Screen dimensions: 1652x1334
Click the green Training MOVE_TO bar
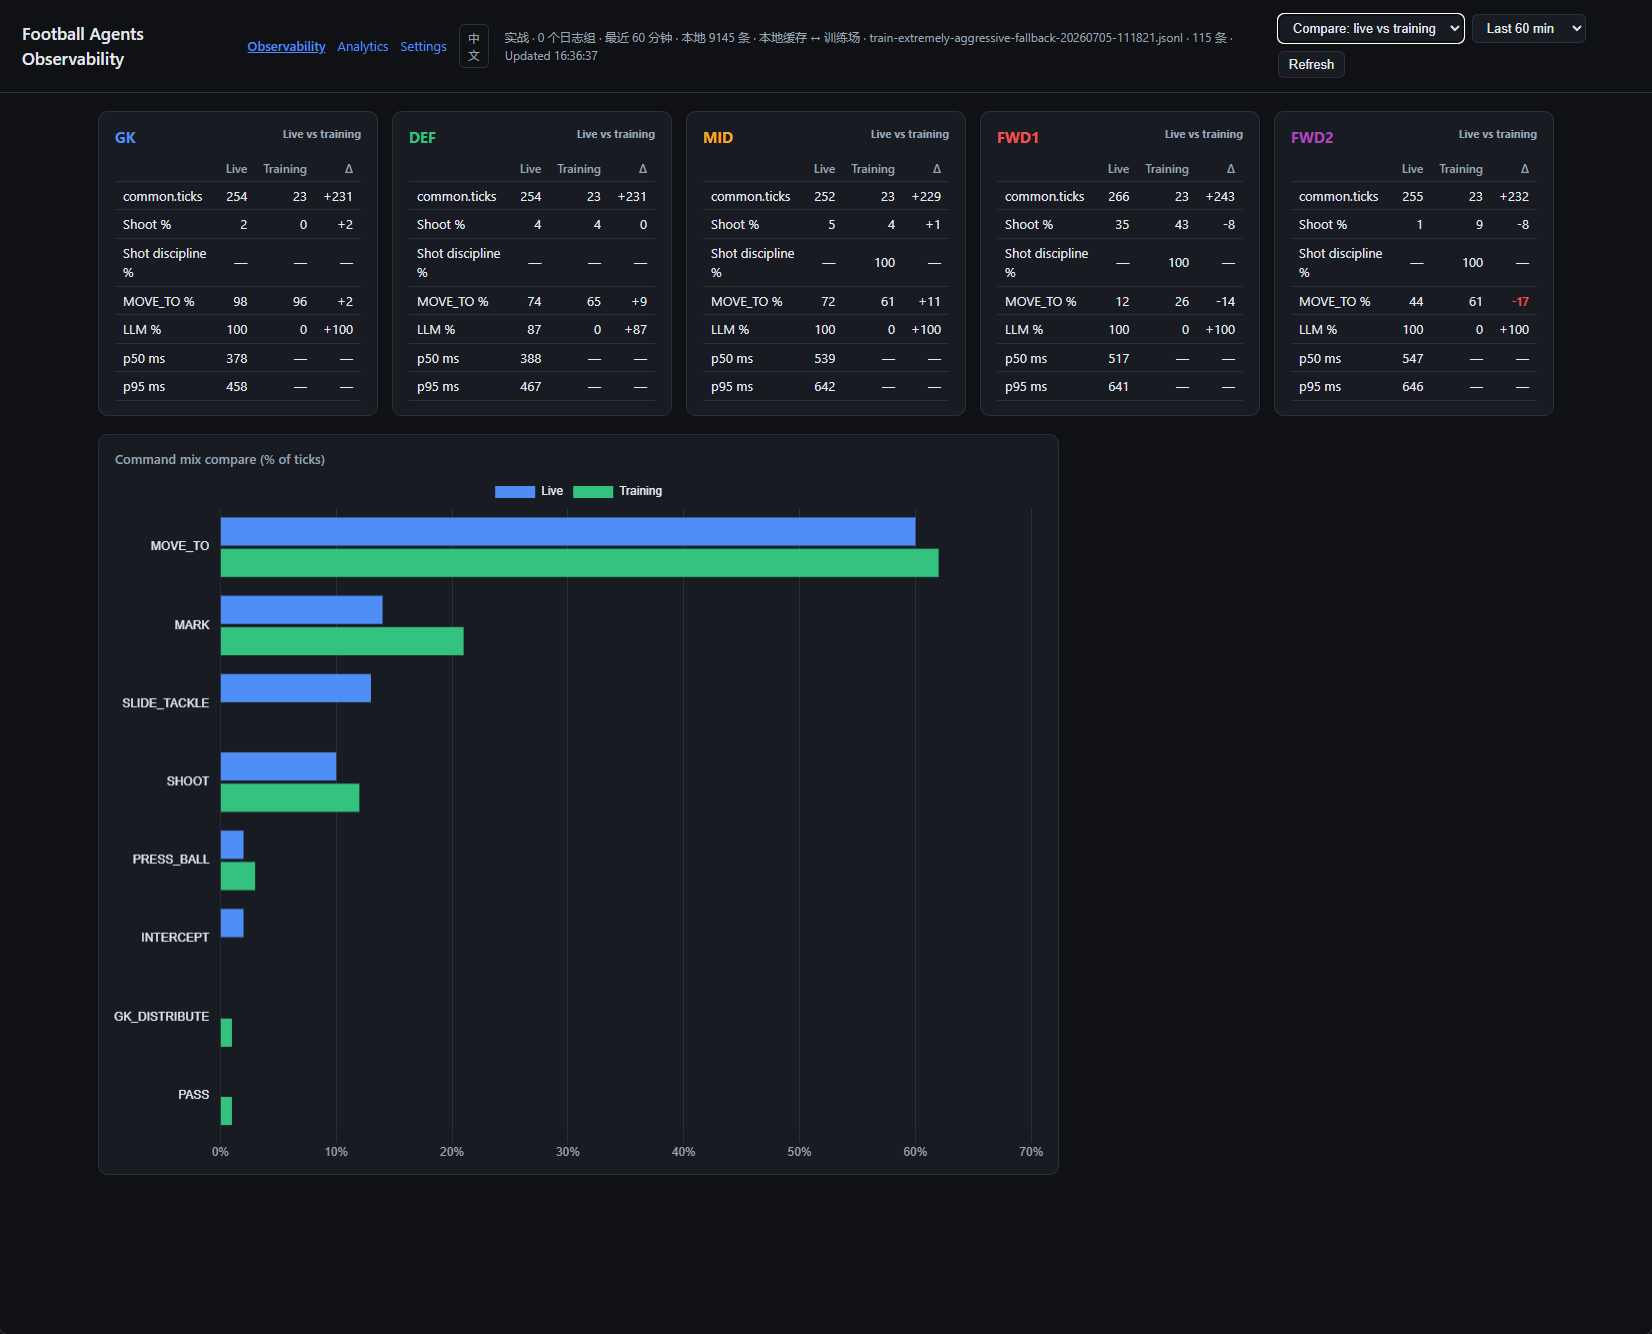pos(579,563)
